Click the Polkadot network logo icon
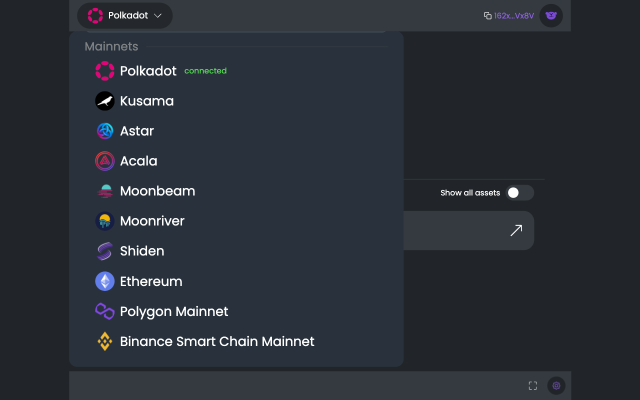The height and width of the screenshot is (400, 640). 105,71
